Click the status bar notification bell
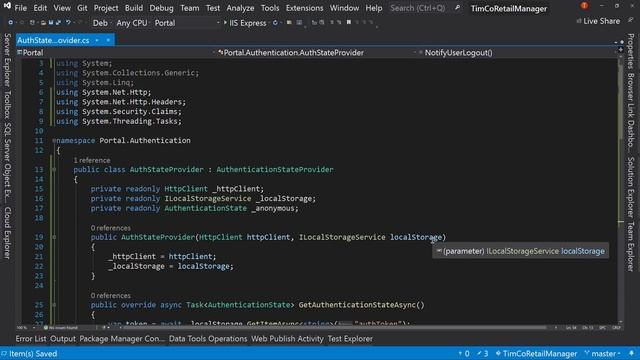 coord(631,353)
